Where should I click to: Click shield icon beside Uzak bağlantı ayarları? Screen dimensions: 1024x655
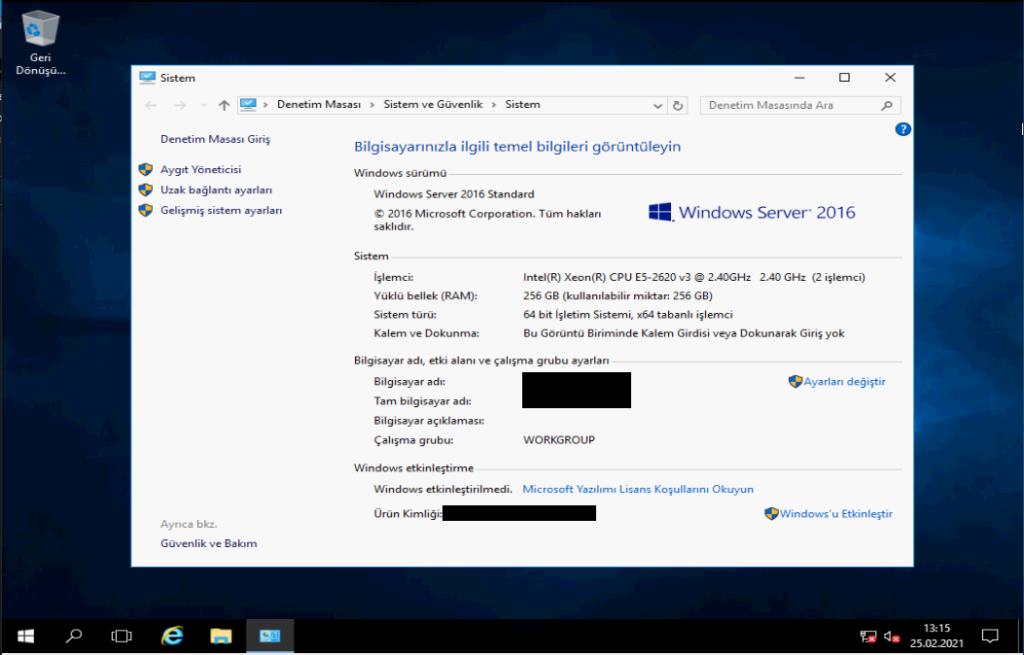146,190
